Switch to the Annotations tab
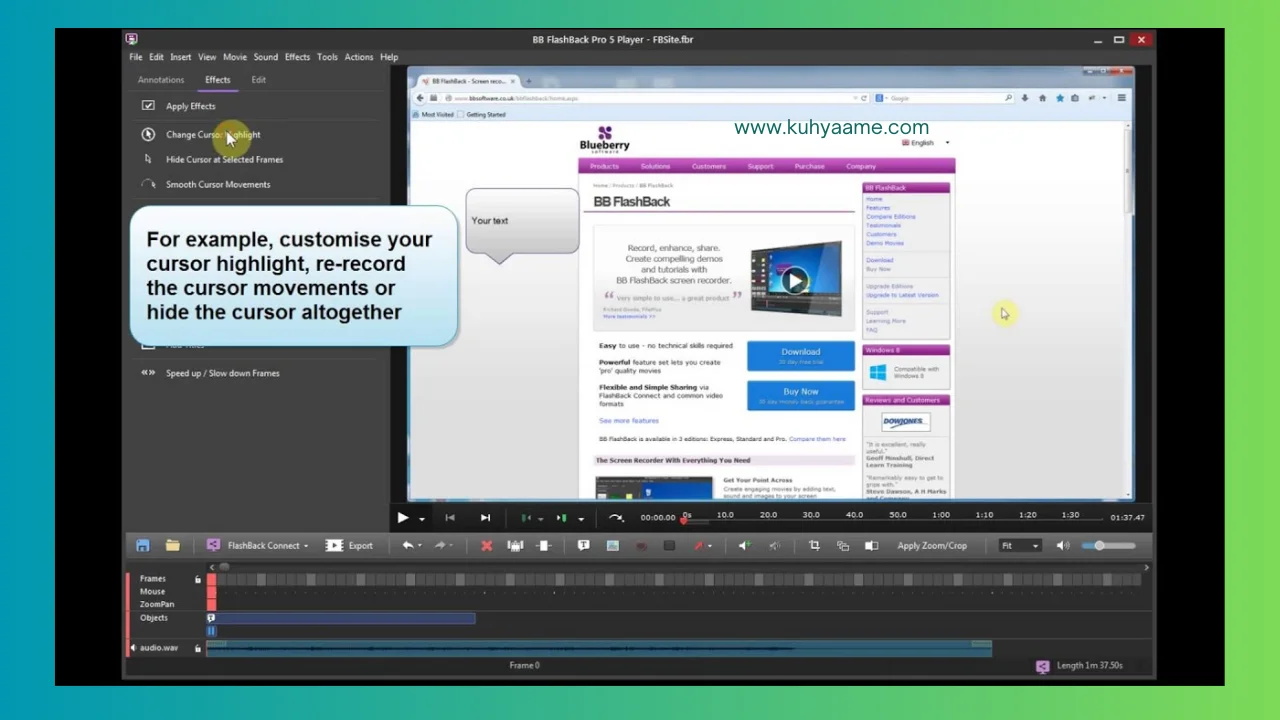The height and width of the screenshot is (720, 1280). click(x=161, y=80)
